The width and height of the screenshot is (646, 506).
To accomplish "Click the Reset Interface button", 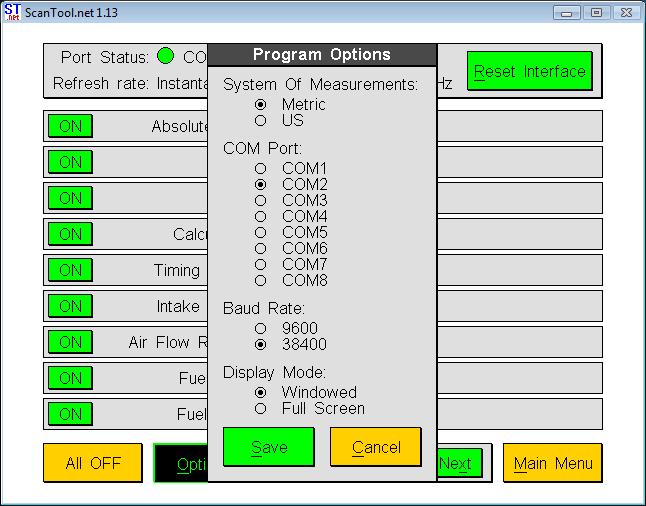I will coord(530,71).
